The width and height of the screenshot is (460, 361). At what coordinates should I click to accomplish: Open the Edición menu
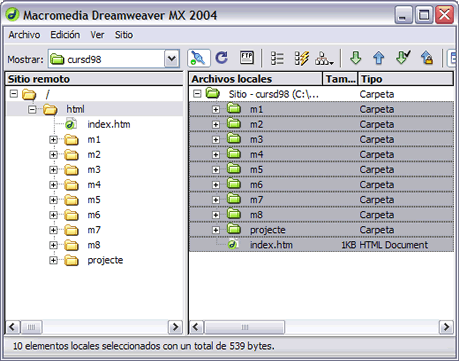pyautogui.click(x=65, y=35)
